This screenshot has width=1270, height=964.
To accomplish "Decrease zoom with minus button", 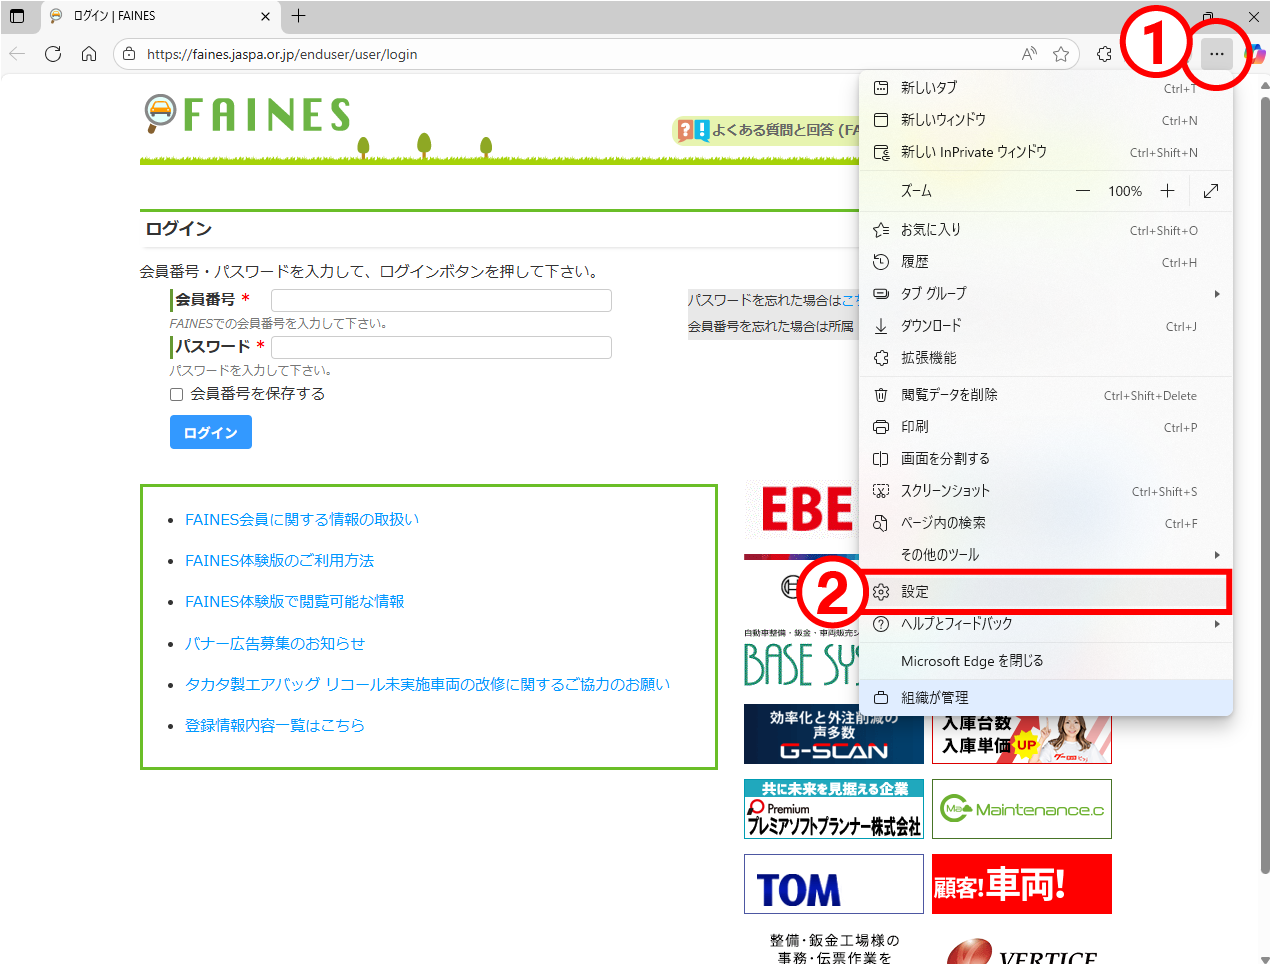I will tap(1083, 191).
